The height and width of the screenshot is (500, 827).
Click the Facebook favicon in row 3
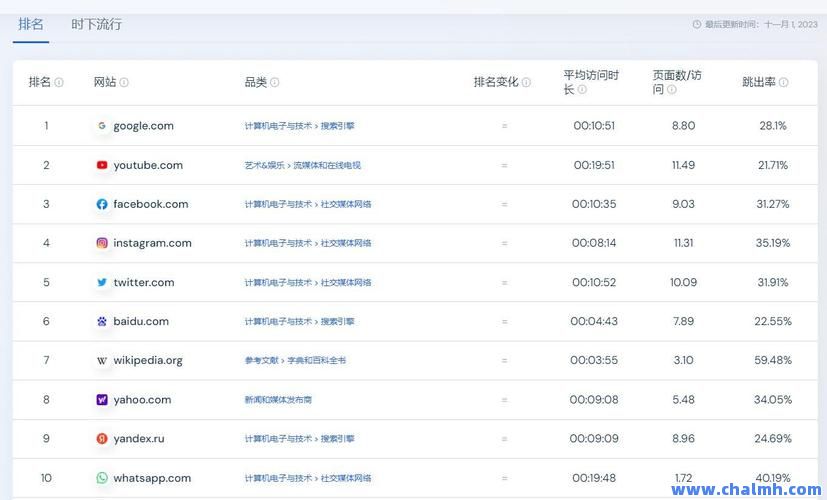(x=102, y=204)
